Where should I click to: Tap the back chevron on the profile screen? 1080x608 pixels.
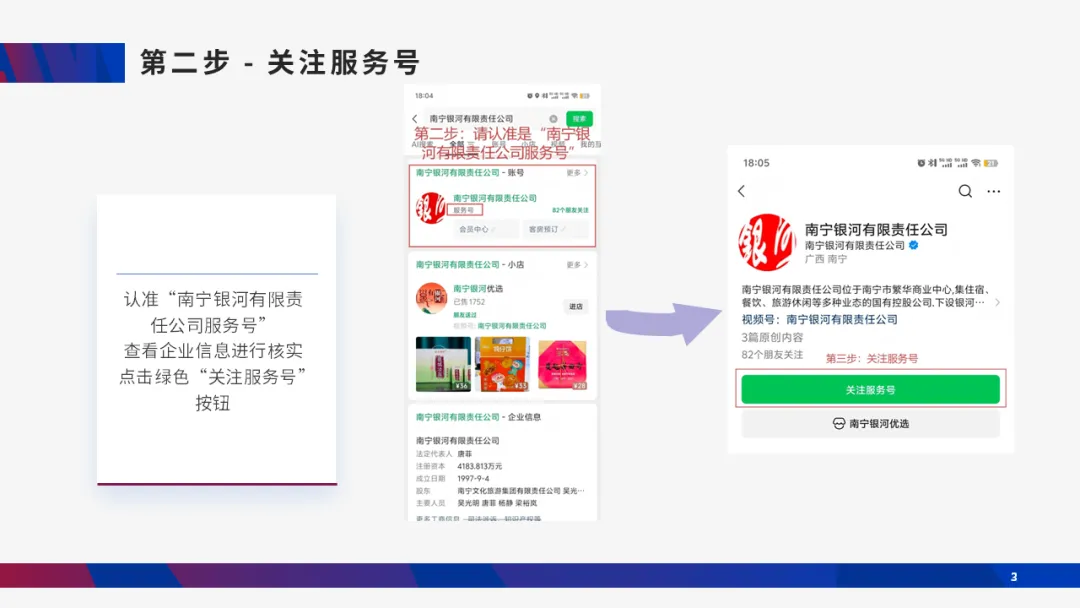pyautogui.click(x=742, y=191)
